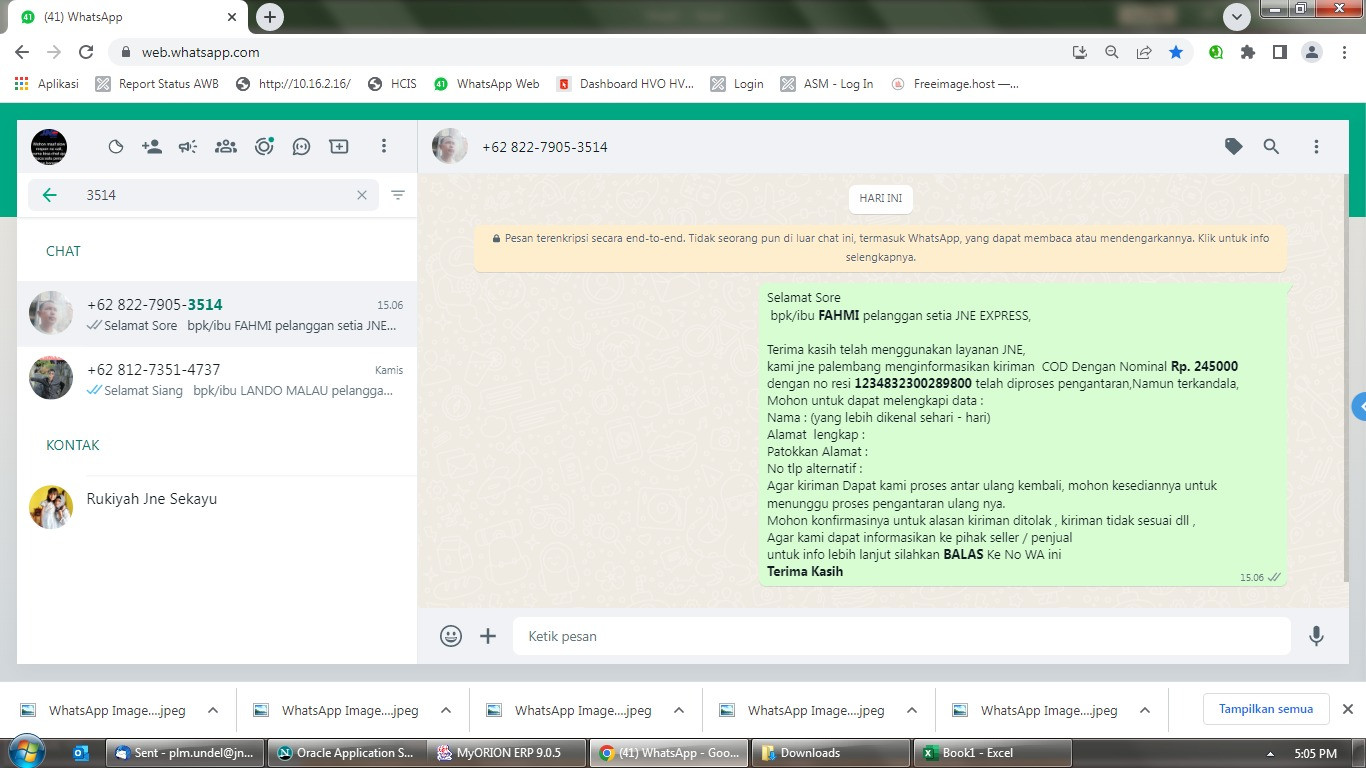Start a new chat with the plus-box icon

pos(339,147)
